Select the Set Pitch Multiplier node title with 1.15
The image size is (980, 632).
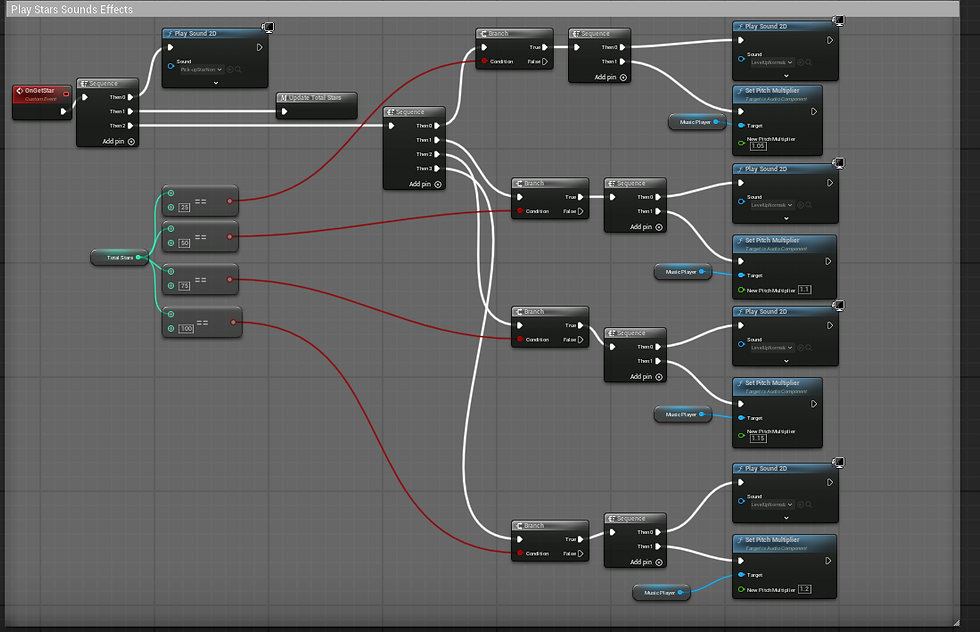pyautogui.click(x=772, y=383)
